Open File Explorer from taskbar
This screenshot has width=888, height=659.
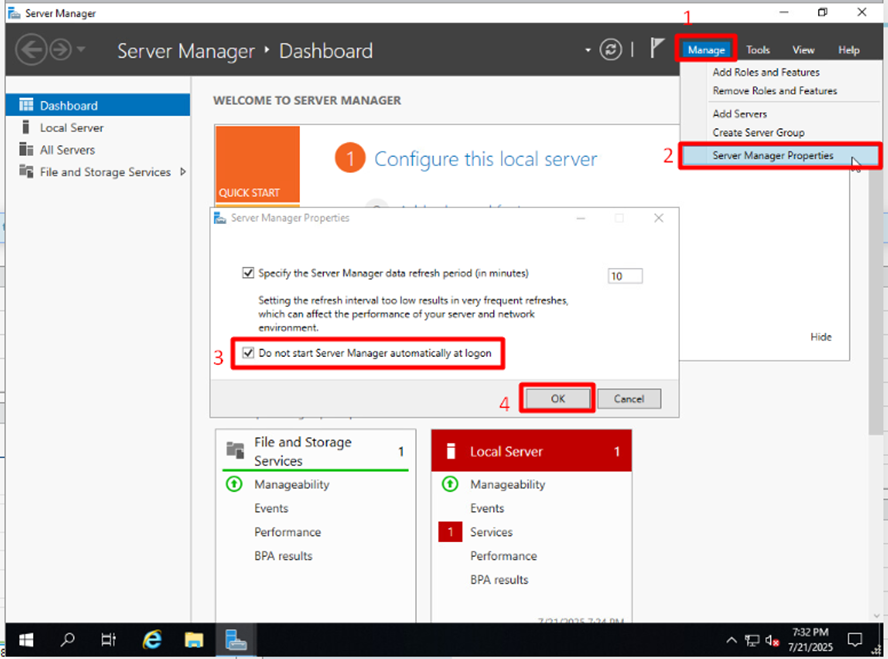(x=194, y=639)
